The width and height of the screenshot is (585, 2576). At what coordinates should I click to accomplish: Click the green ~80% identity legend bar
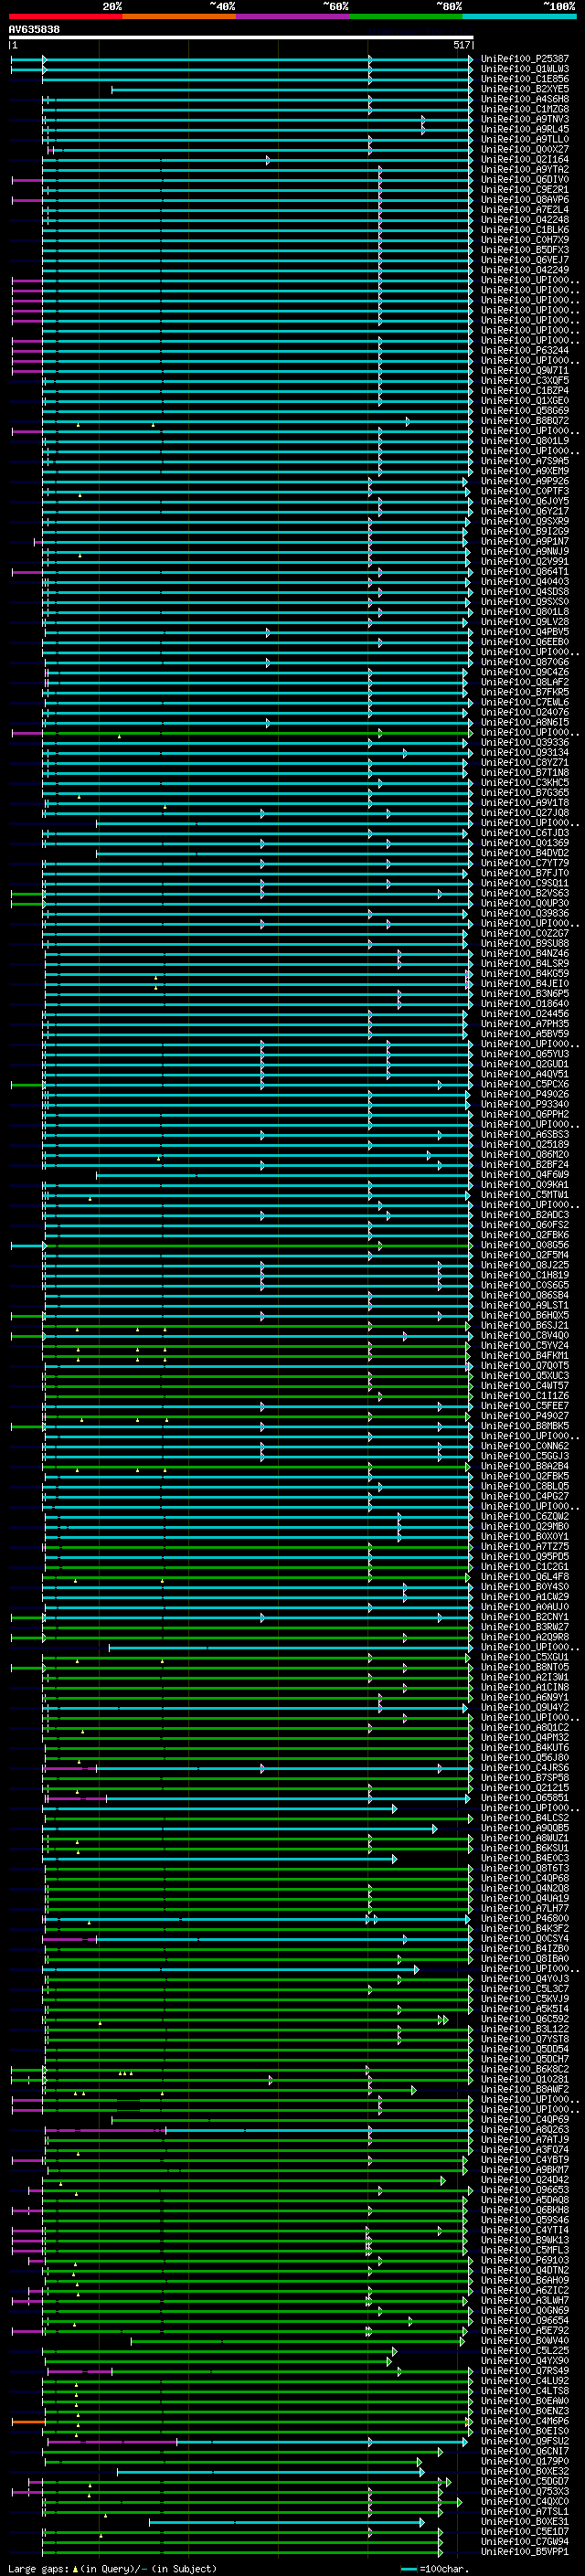(x=406, y=16)
